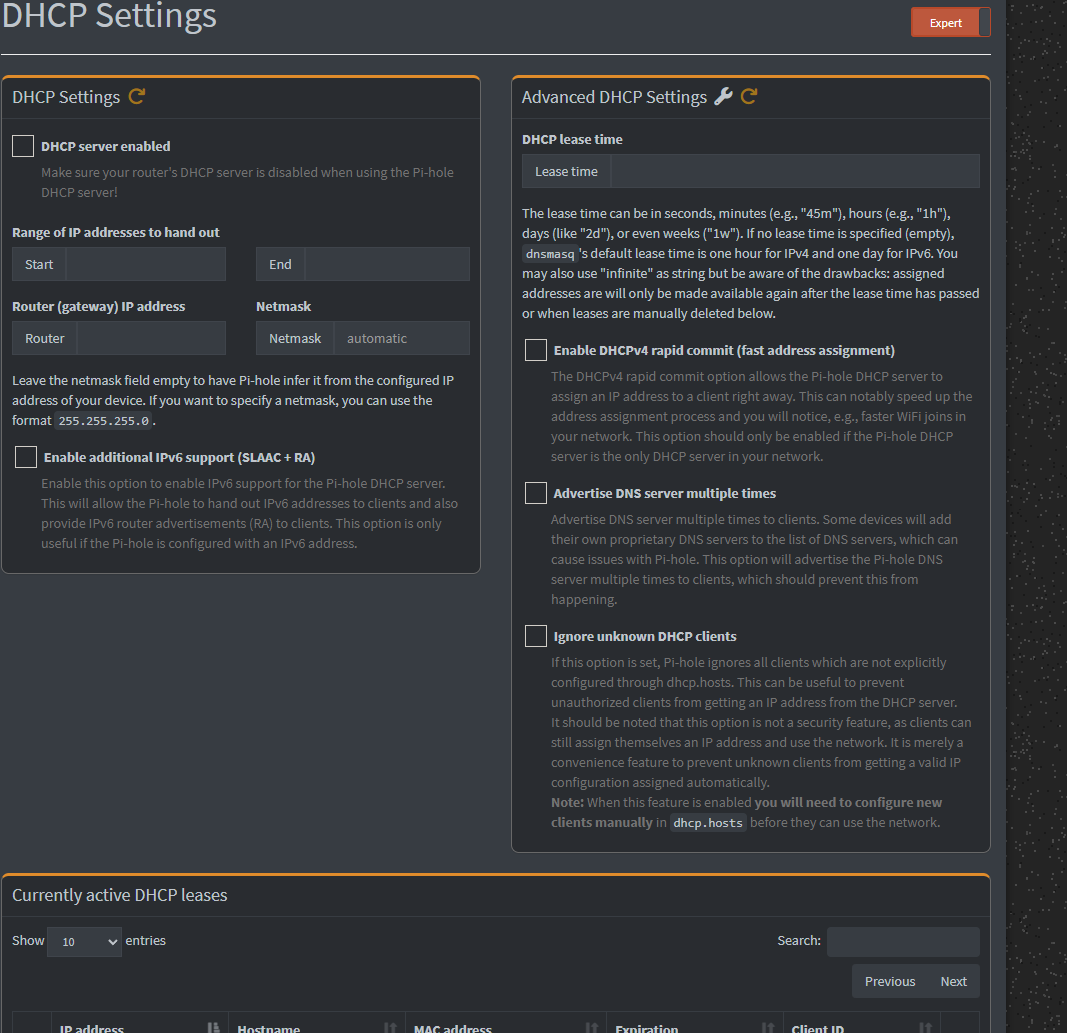Check Enable DHCPv4 rapid commit option
The width and height of the screenshot is (1067, 1033).
pyautogui.click(x=536, y=350)
